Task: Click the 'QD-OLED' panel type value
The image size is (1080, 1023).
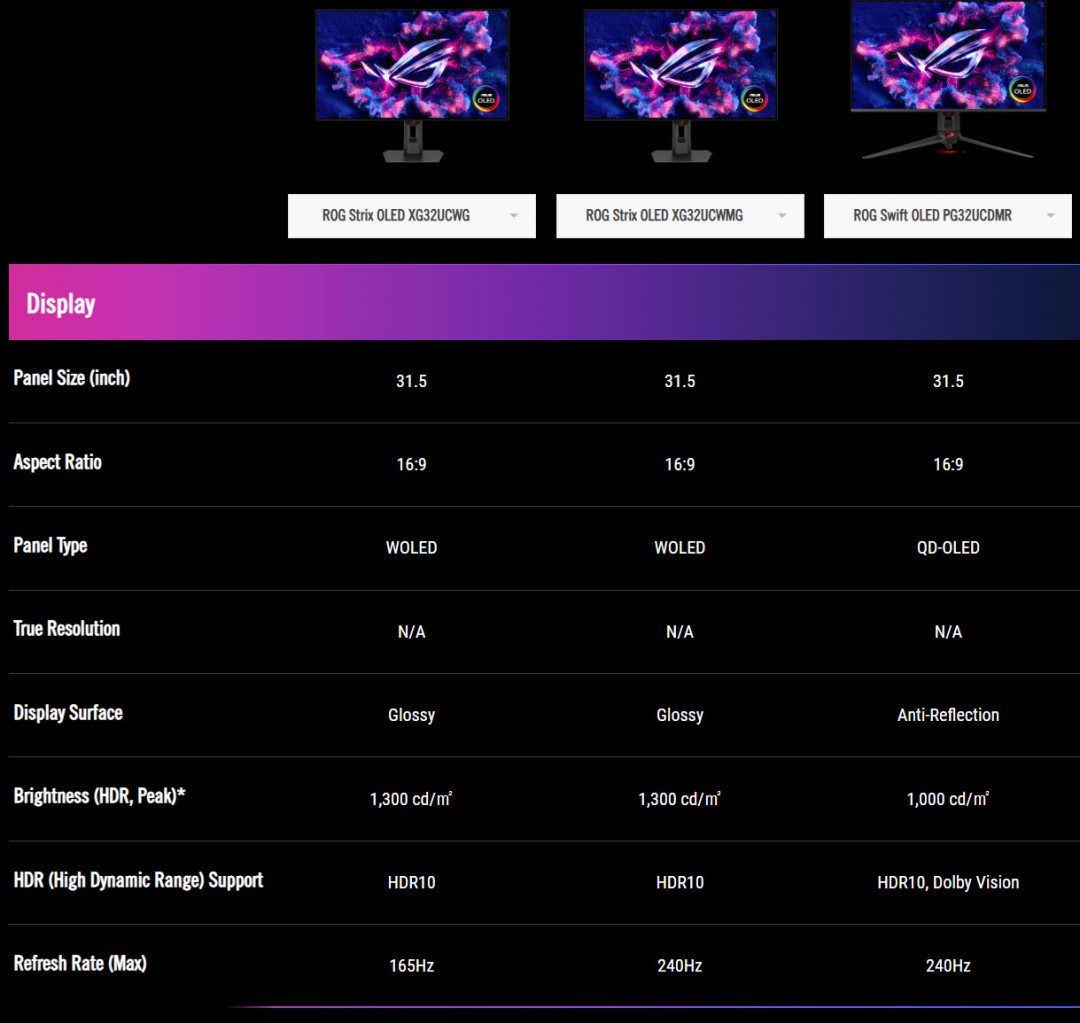Action: point(948,548)
